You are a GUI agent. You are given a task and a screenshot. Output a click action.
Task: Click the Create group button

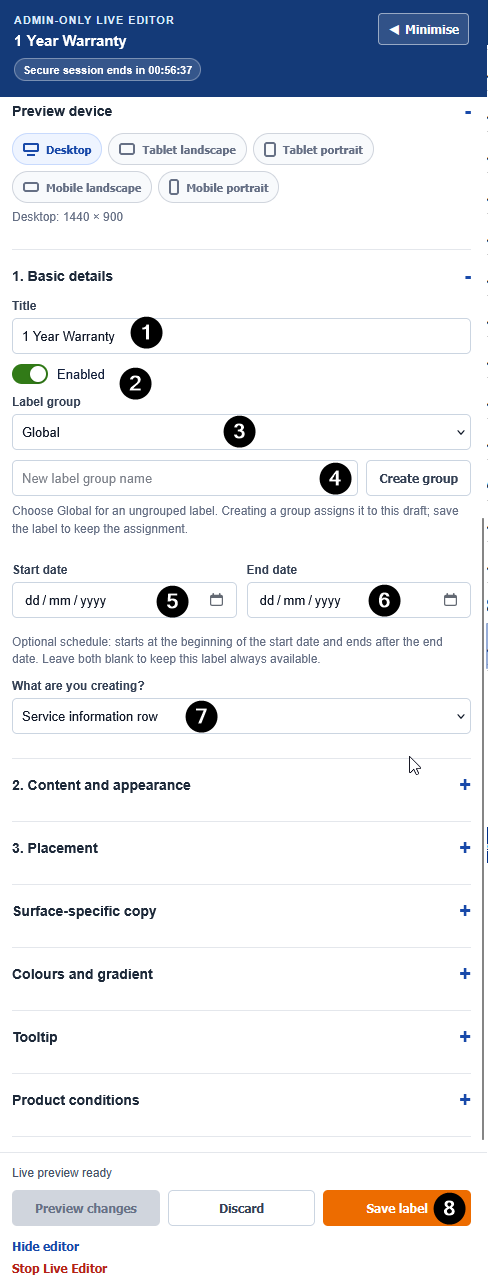coord(418,478)
